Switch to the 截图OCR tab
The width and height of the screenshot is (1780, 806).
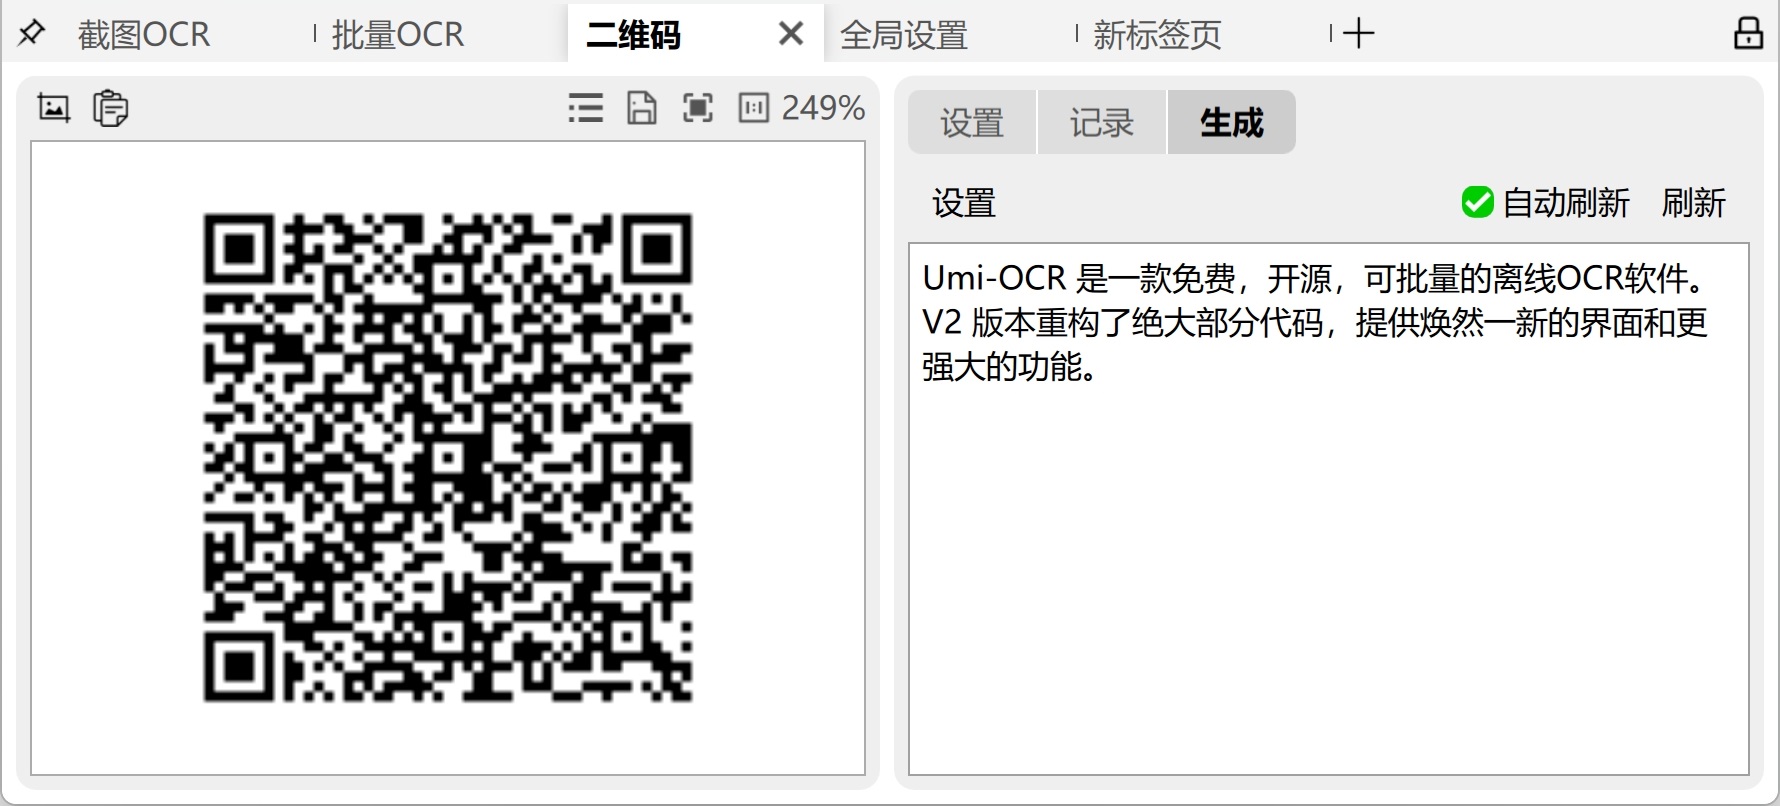(x=144, y=35)
